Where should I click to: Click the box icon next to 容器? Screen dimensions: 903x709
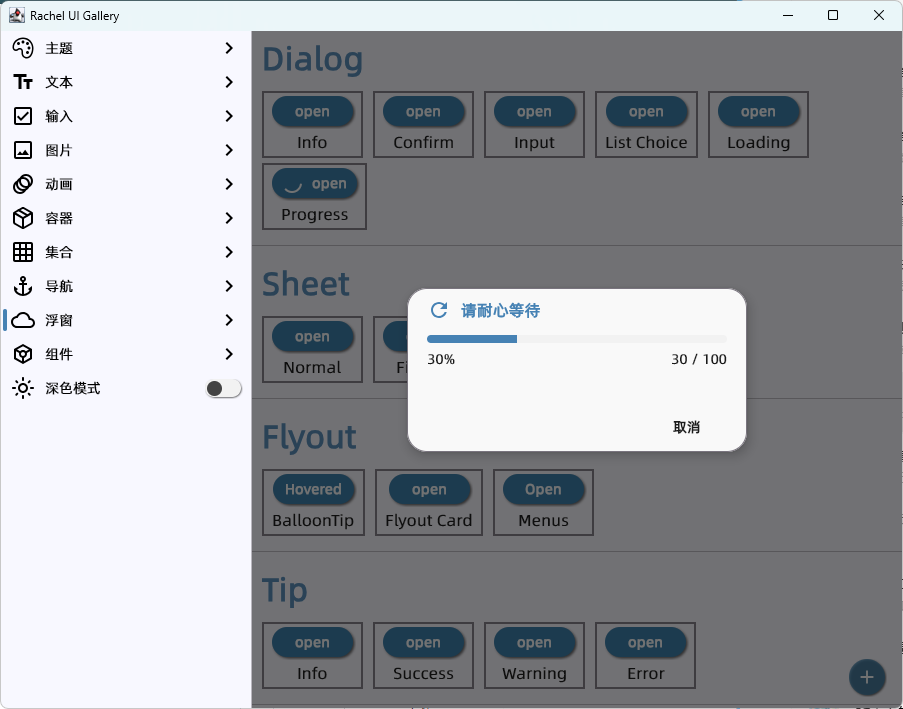tap(23, 218)
